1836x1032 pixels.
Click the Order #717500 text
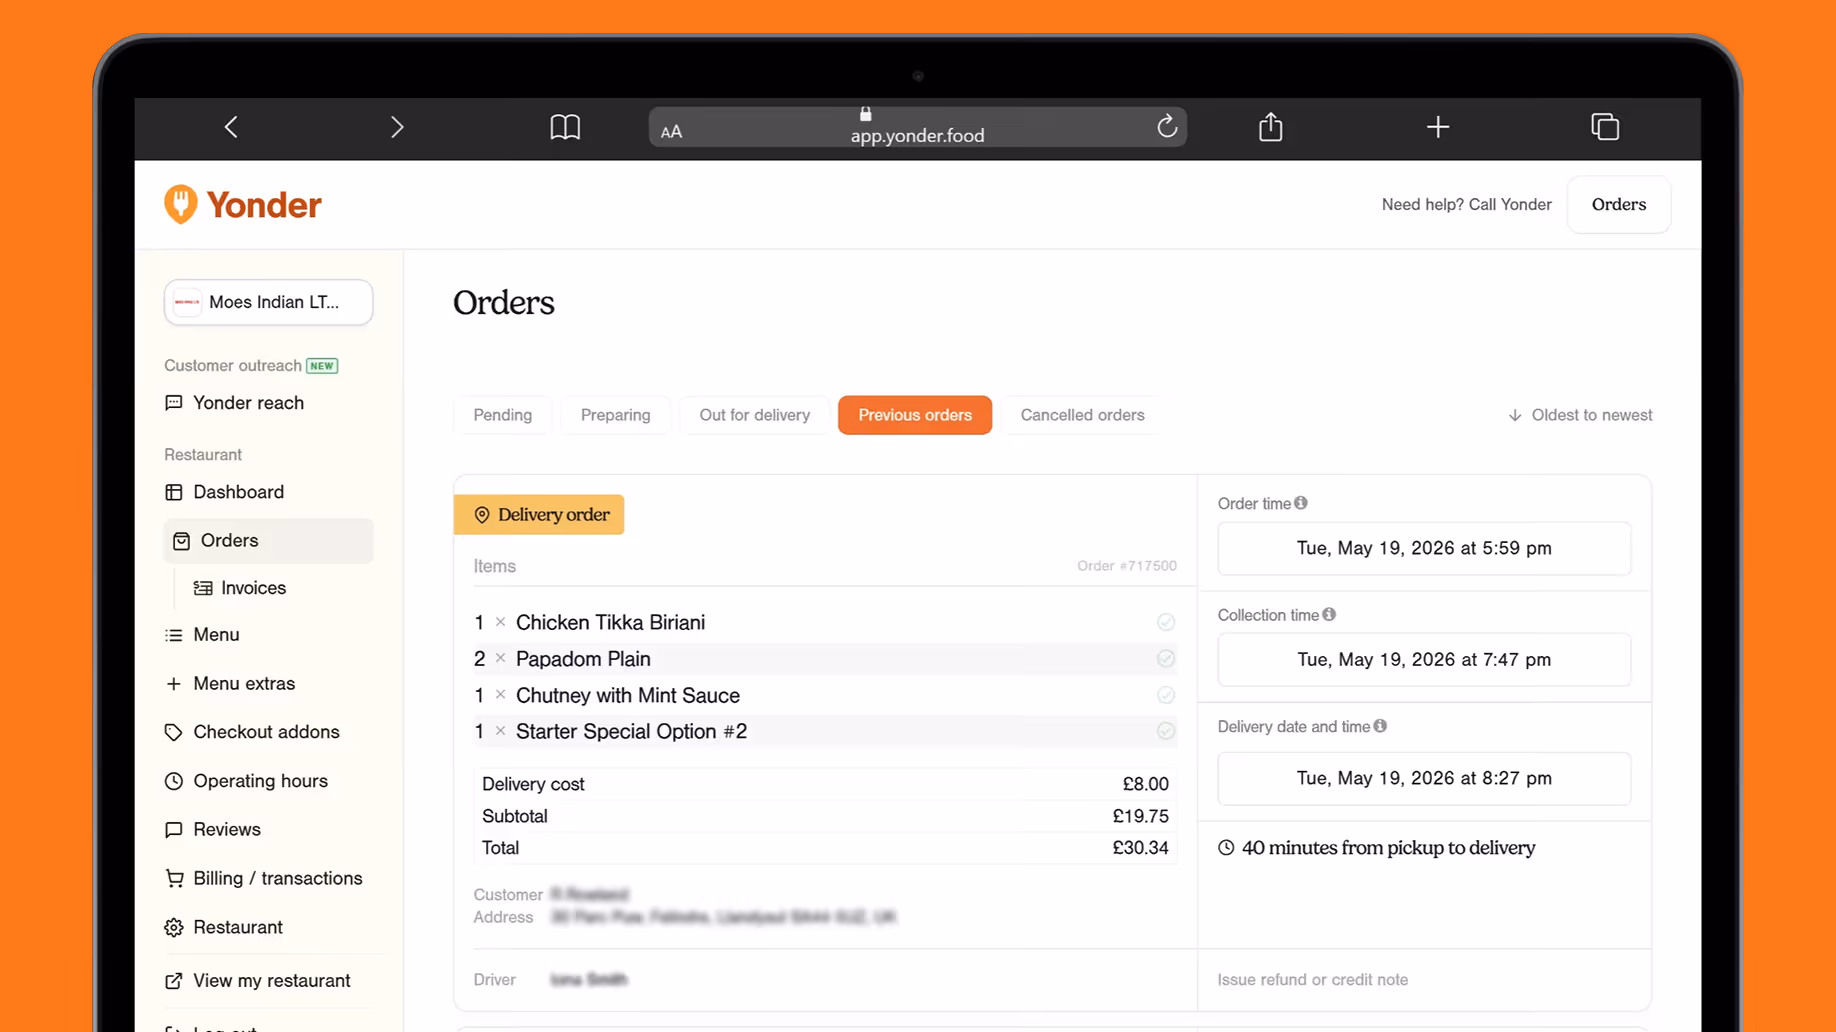click(x=1127, y=566)
